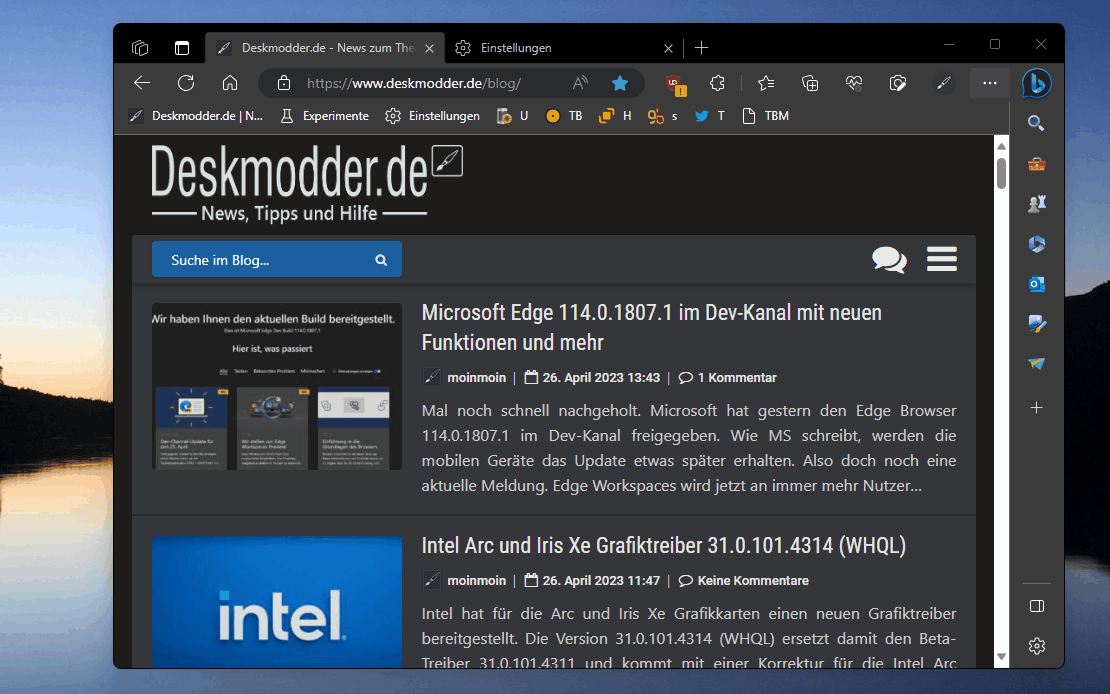The image size is (1110, 694).
Task: Expand the hamburger menu on the site
Action: 942,259
